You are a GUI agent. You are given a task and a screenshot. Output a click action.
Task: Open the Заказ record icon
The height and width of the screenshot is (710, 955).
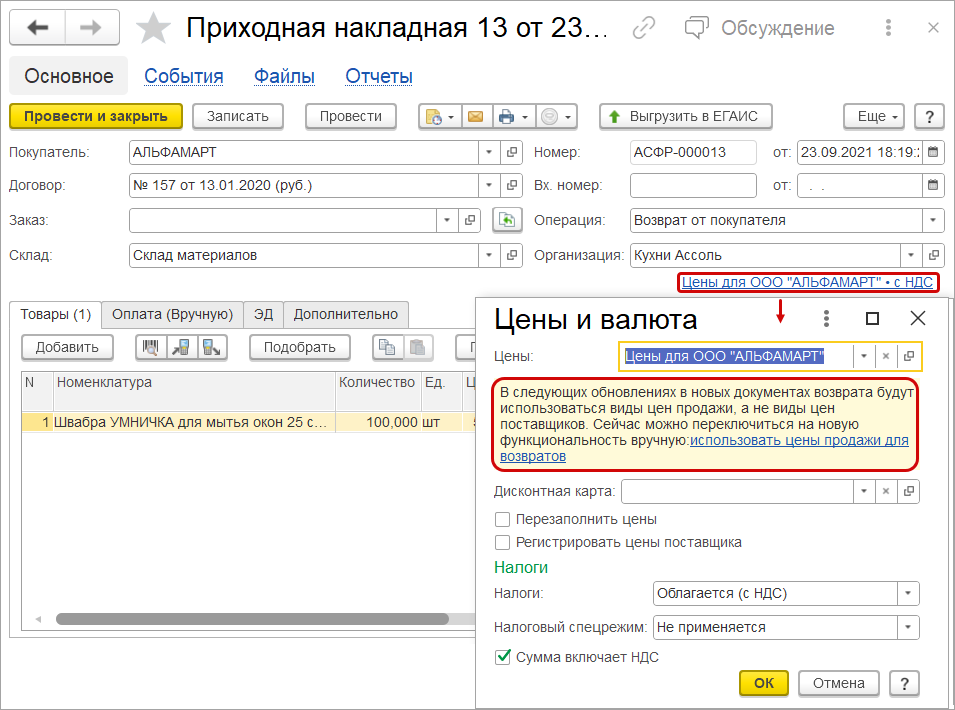[470, 220]
